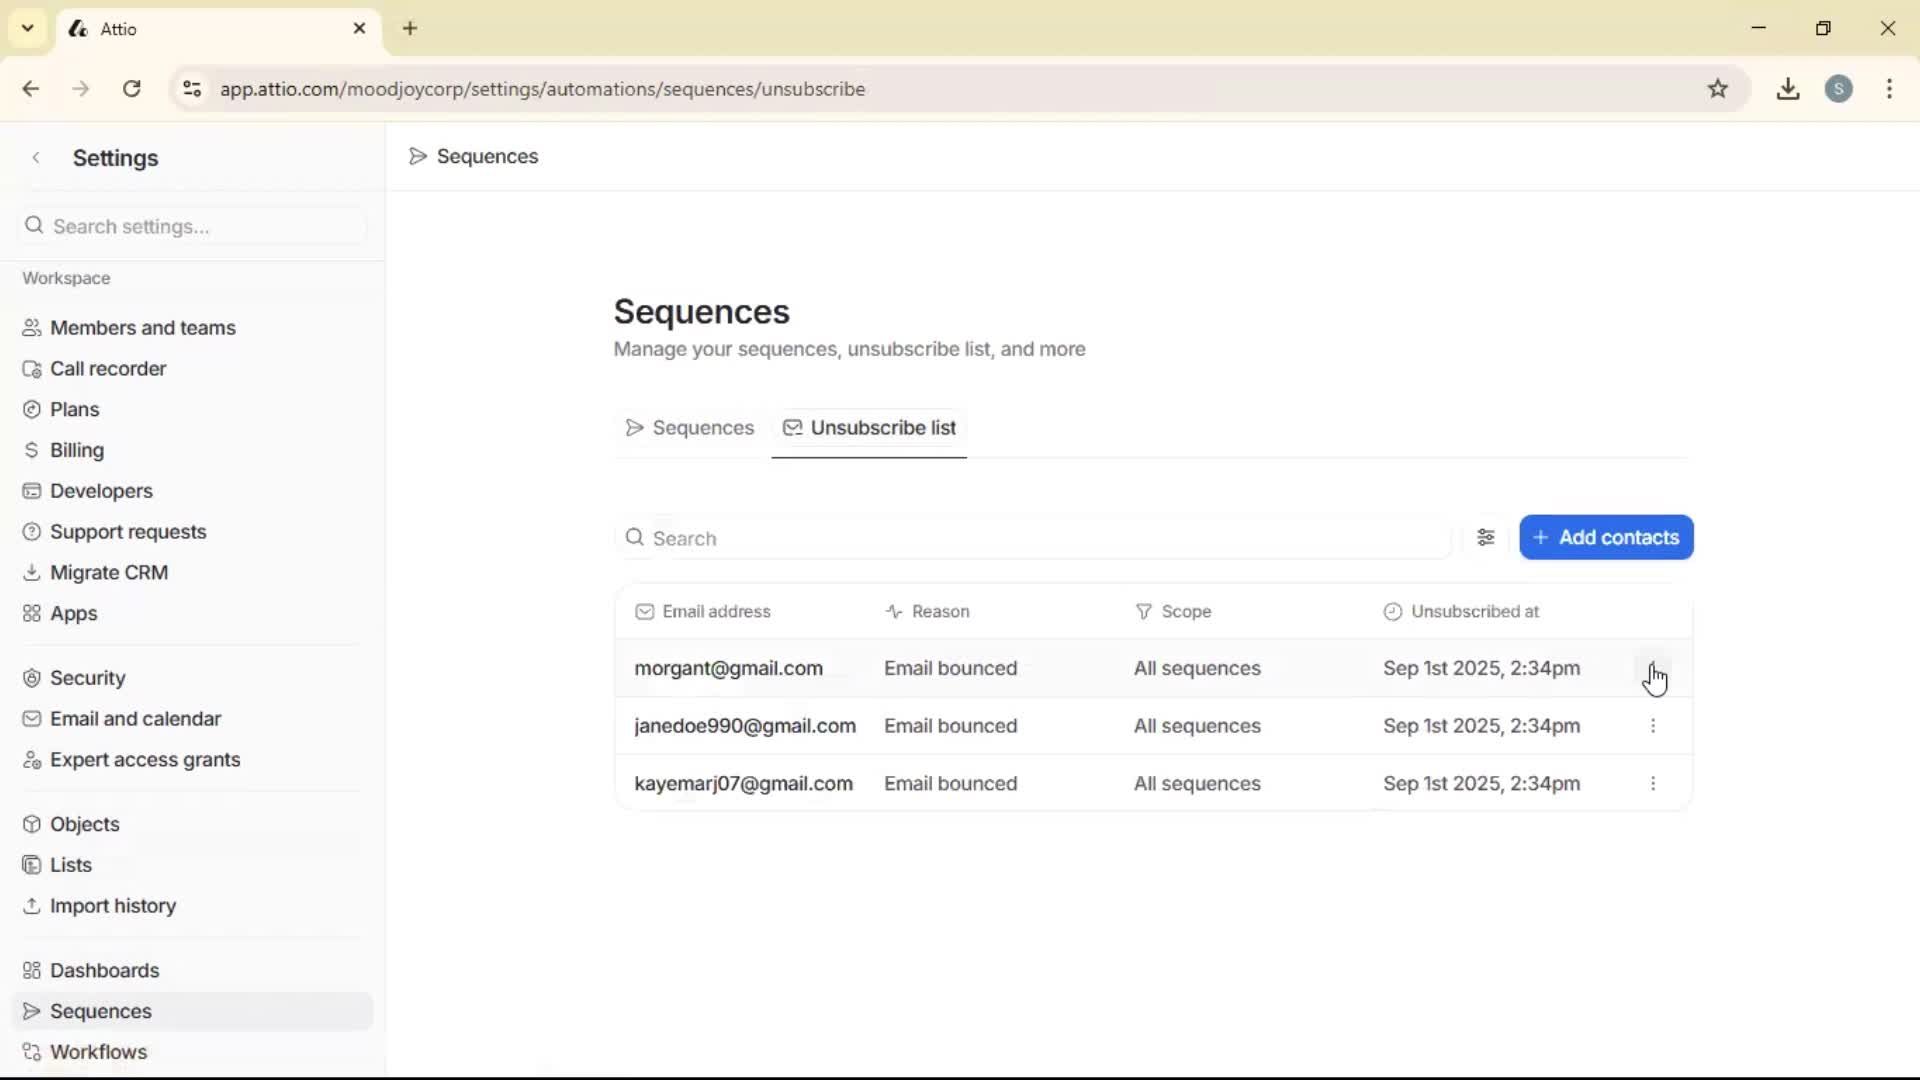Open Billing settings from sidebar
Screen dimensions: 1920x1080
(x=77, y=449)
